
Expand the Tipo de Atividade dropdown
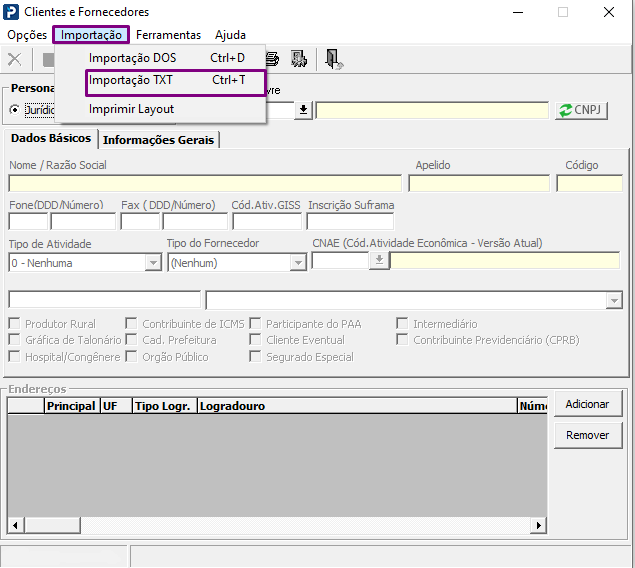click(x=153, y=263)
